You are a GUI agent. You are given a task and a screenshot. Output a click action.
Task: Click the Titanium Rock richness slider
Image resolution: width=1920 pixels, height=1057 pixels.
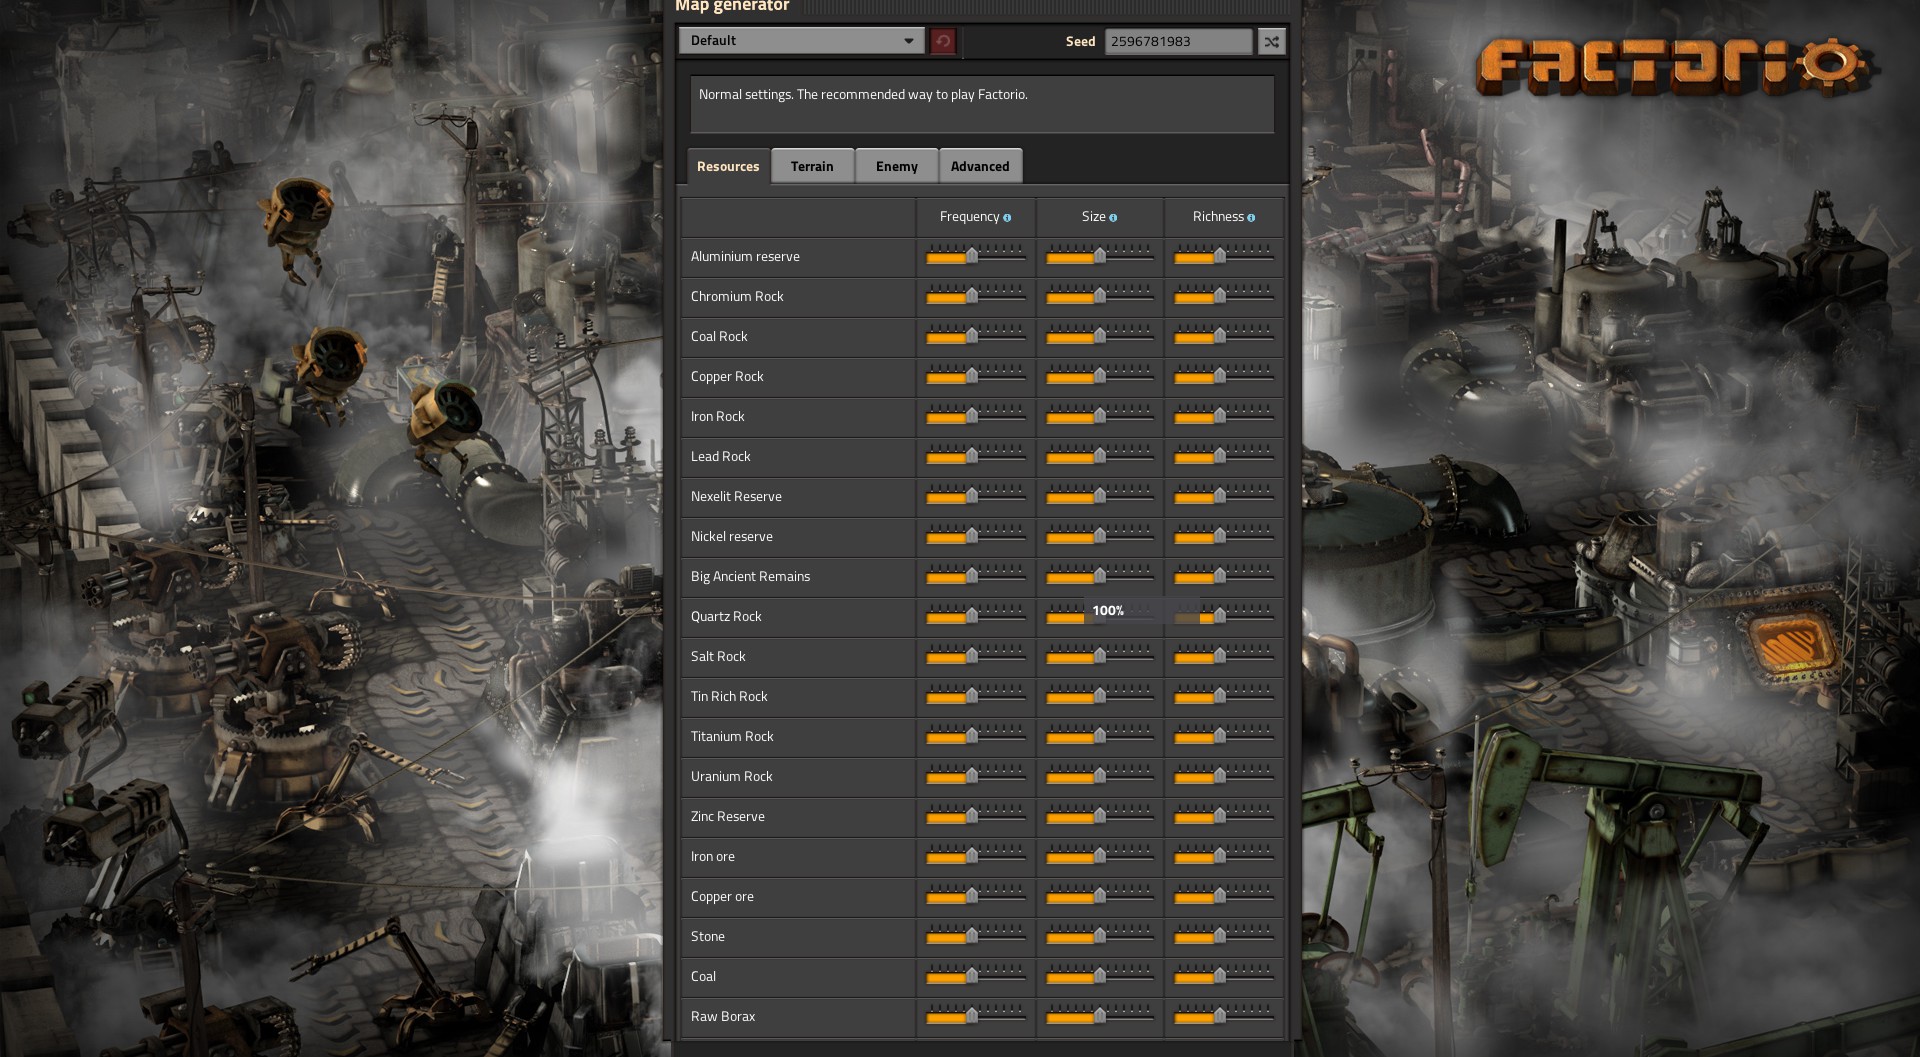1224,737
